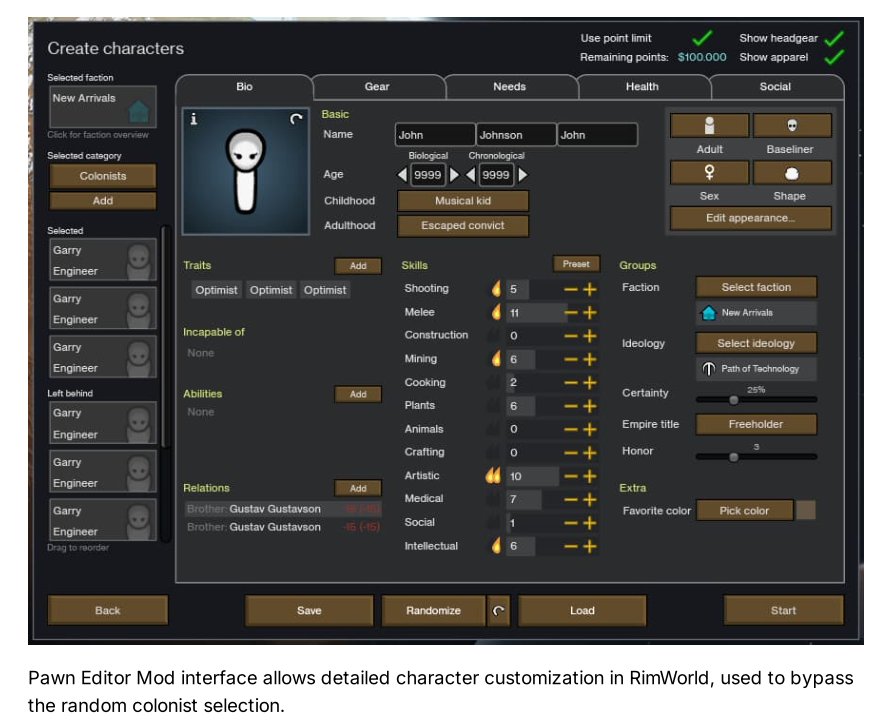
Task: Click the randomize options refresh icon
Action: pos(498,610)
